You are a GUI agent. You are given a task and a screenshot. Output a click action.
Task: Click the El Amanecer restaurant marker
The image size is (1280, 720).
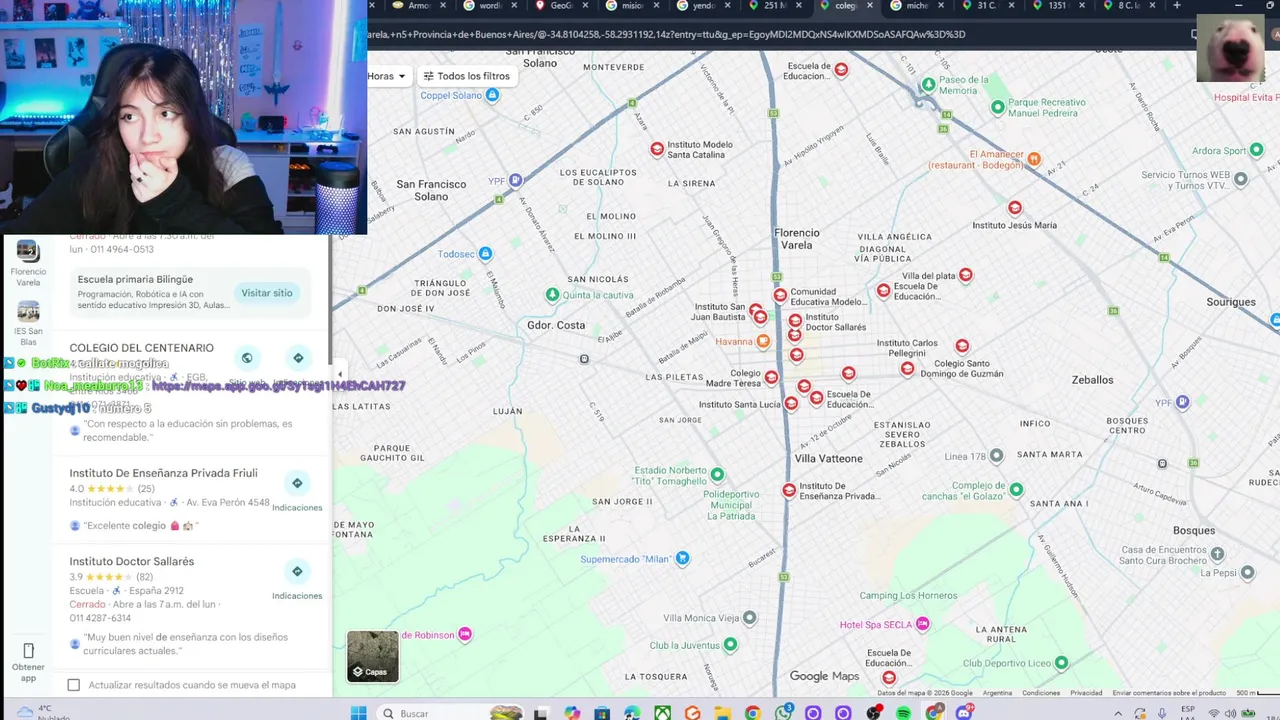1034,159
